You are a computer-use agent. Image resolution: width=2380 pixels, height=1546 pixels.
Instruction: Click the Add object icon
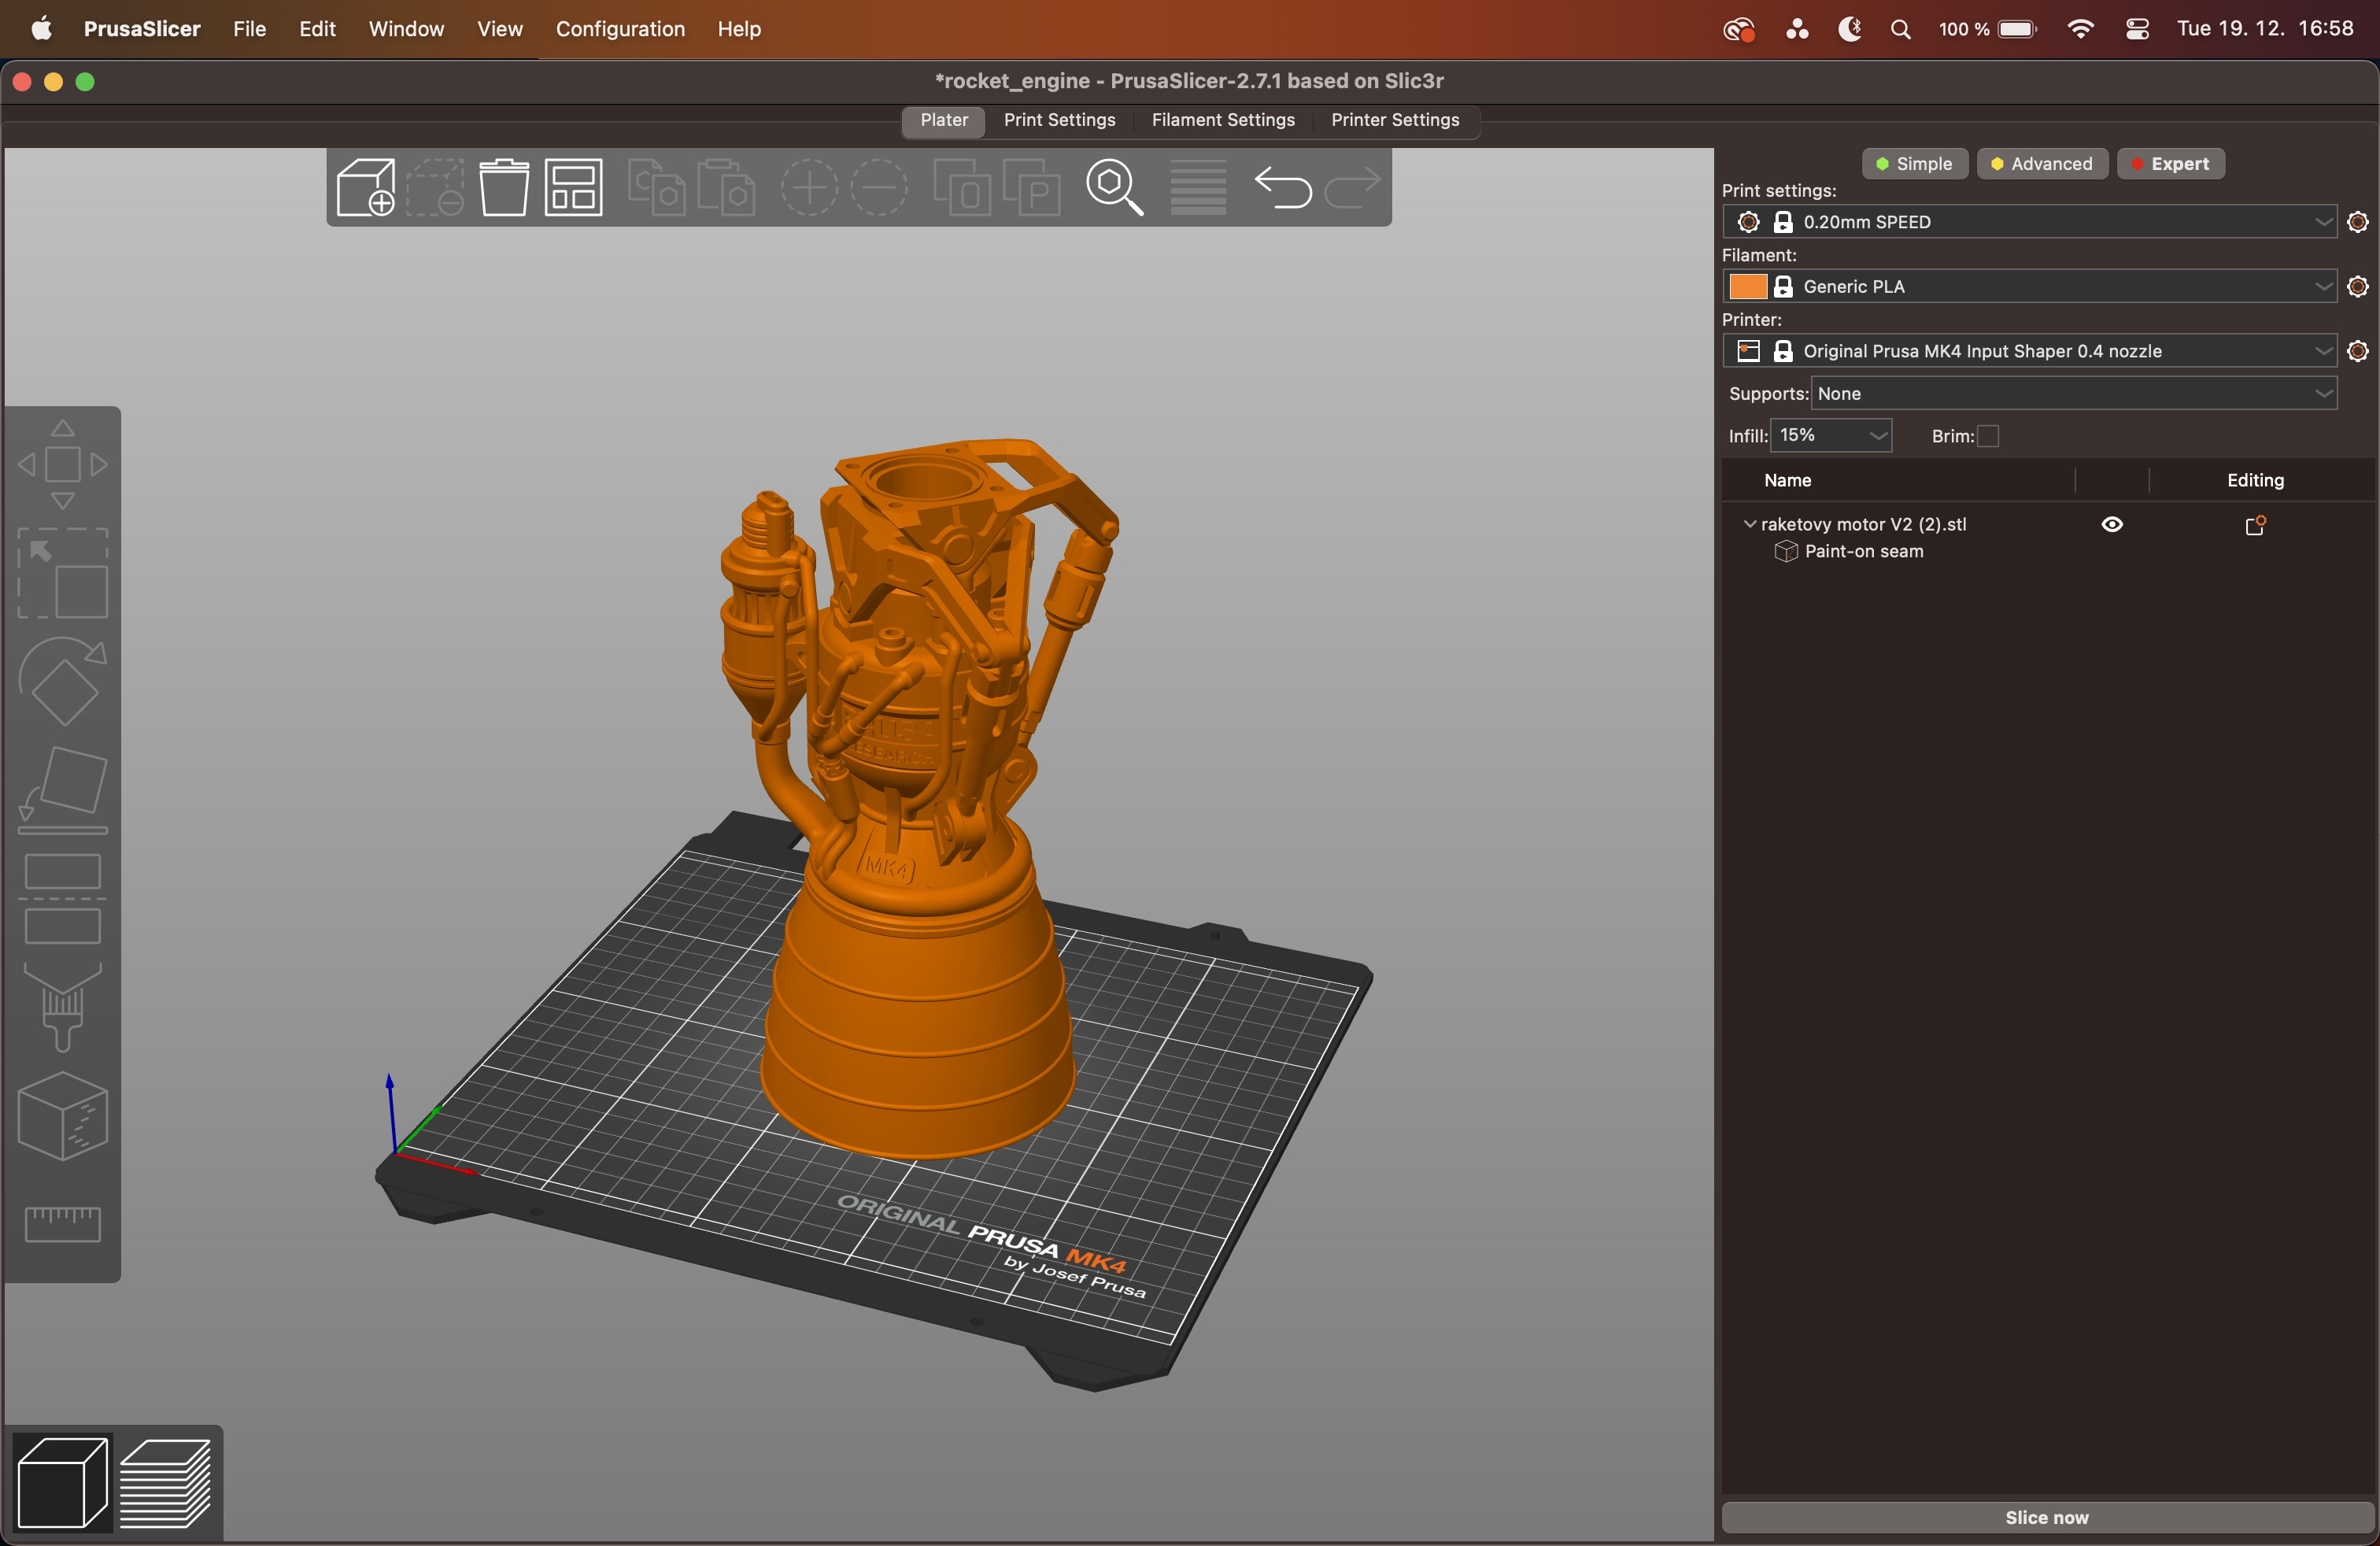tap(365, 188)
